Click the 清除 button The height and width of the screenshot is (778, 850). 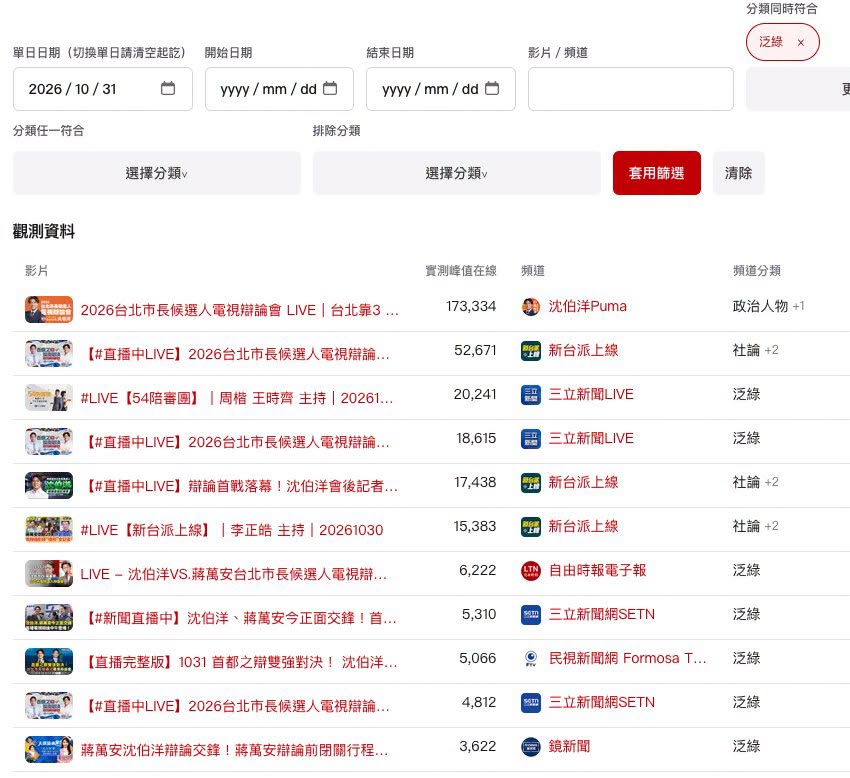click(738, 173)
